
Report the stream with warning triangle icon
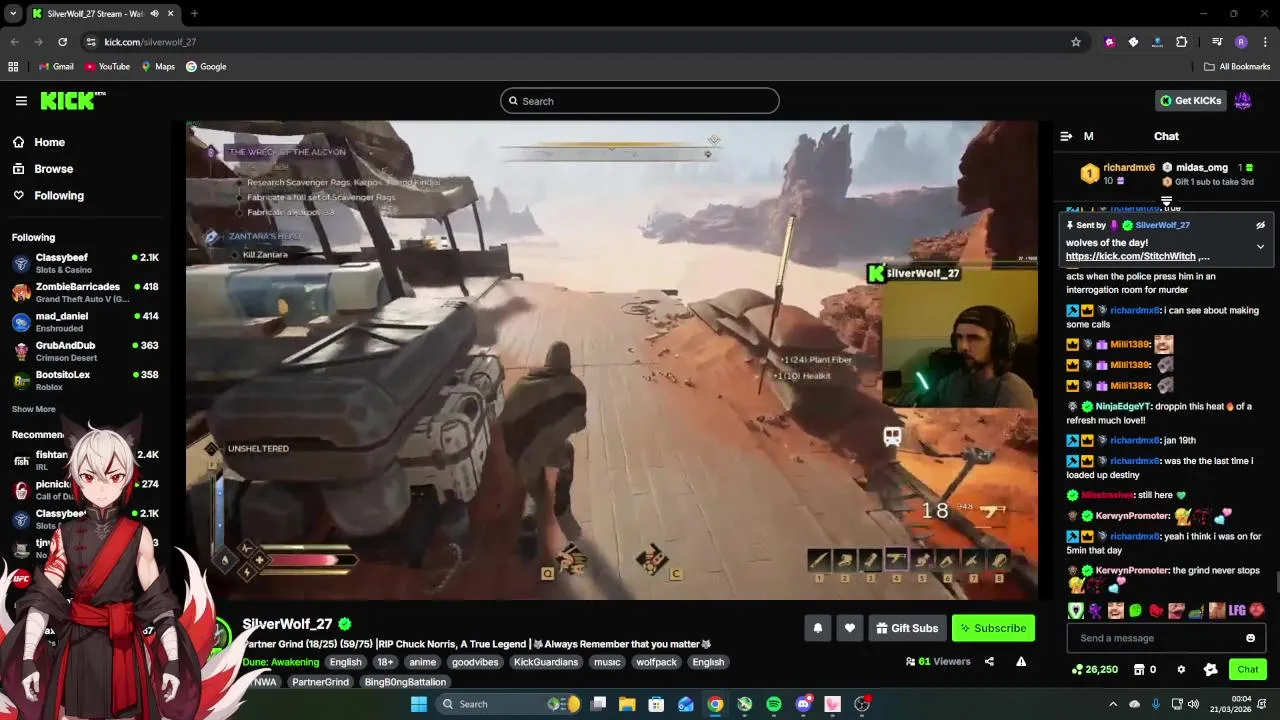pyautogui.click(x=1021, y=661)
